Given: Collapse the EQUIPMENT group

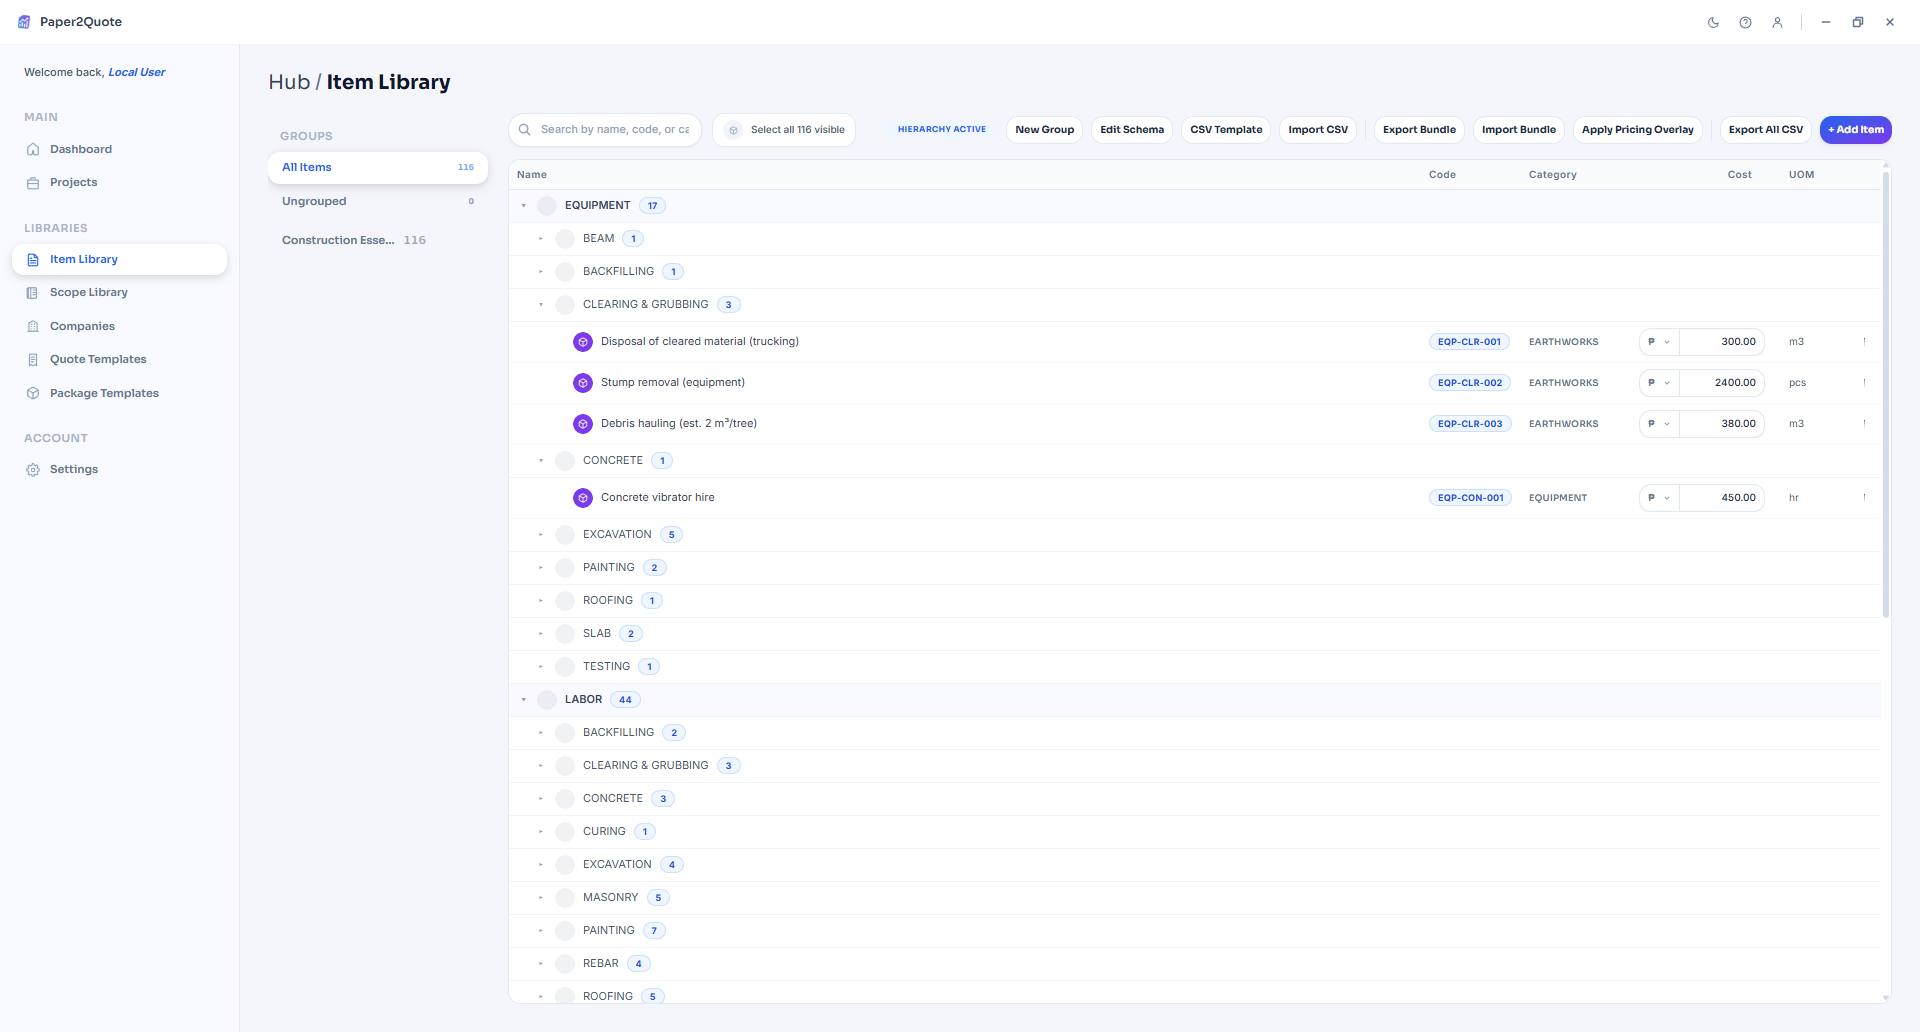Looking at the screenshot, I should (523, 206).
